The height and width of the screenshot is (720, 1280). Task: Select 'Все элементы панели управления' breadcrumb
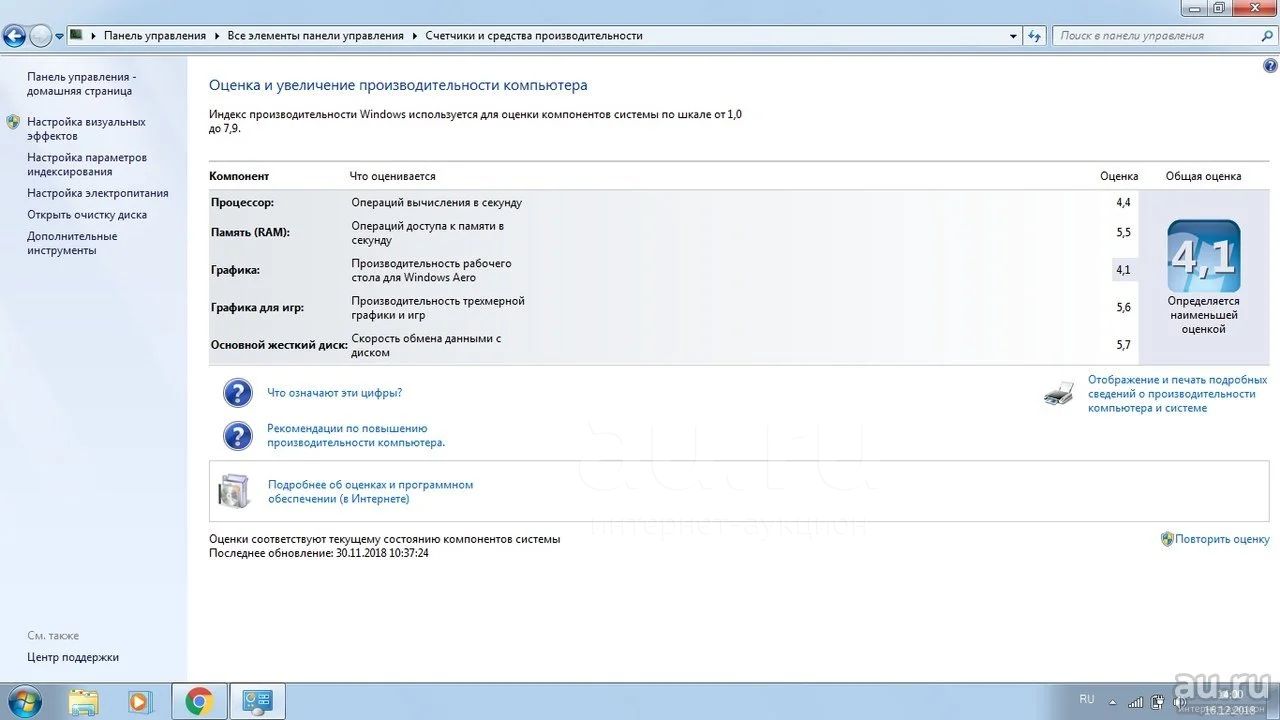(x=316, y=35)
